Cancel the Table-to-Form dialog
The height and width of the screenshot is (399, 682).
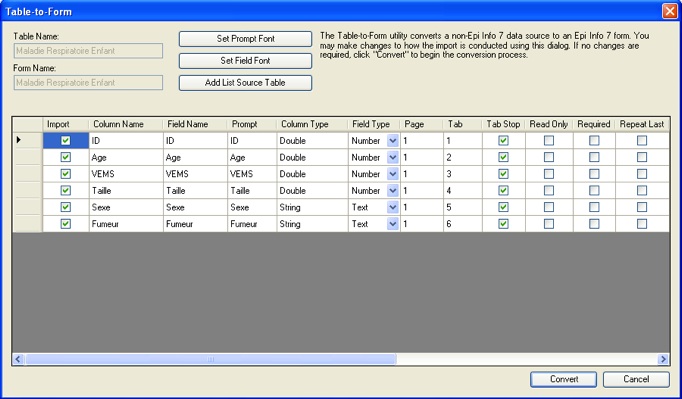pos(636,379)
